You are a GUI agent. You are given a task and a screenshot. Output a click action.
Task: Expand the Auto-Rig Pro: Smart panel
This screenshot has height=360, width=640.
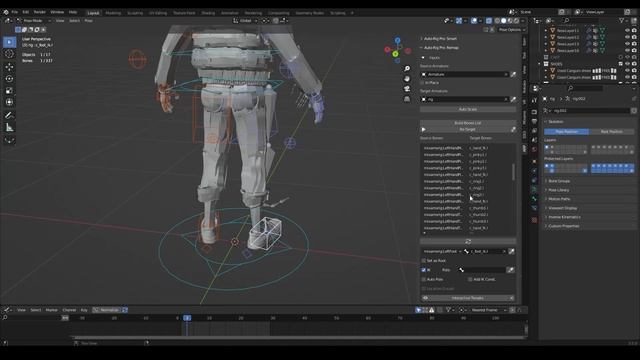point(440,39)
